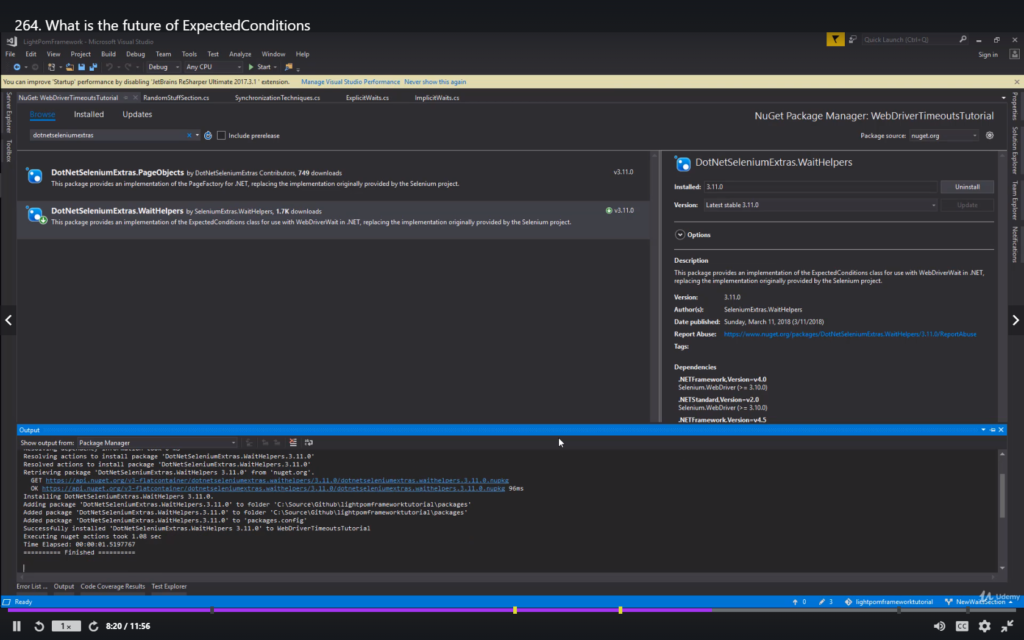Screen dimensions: 1024x640
Task: Click the notifications flag icon
Action: point(835,39)
